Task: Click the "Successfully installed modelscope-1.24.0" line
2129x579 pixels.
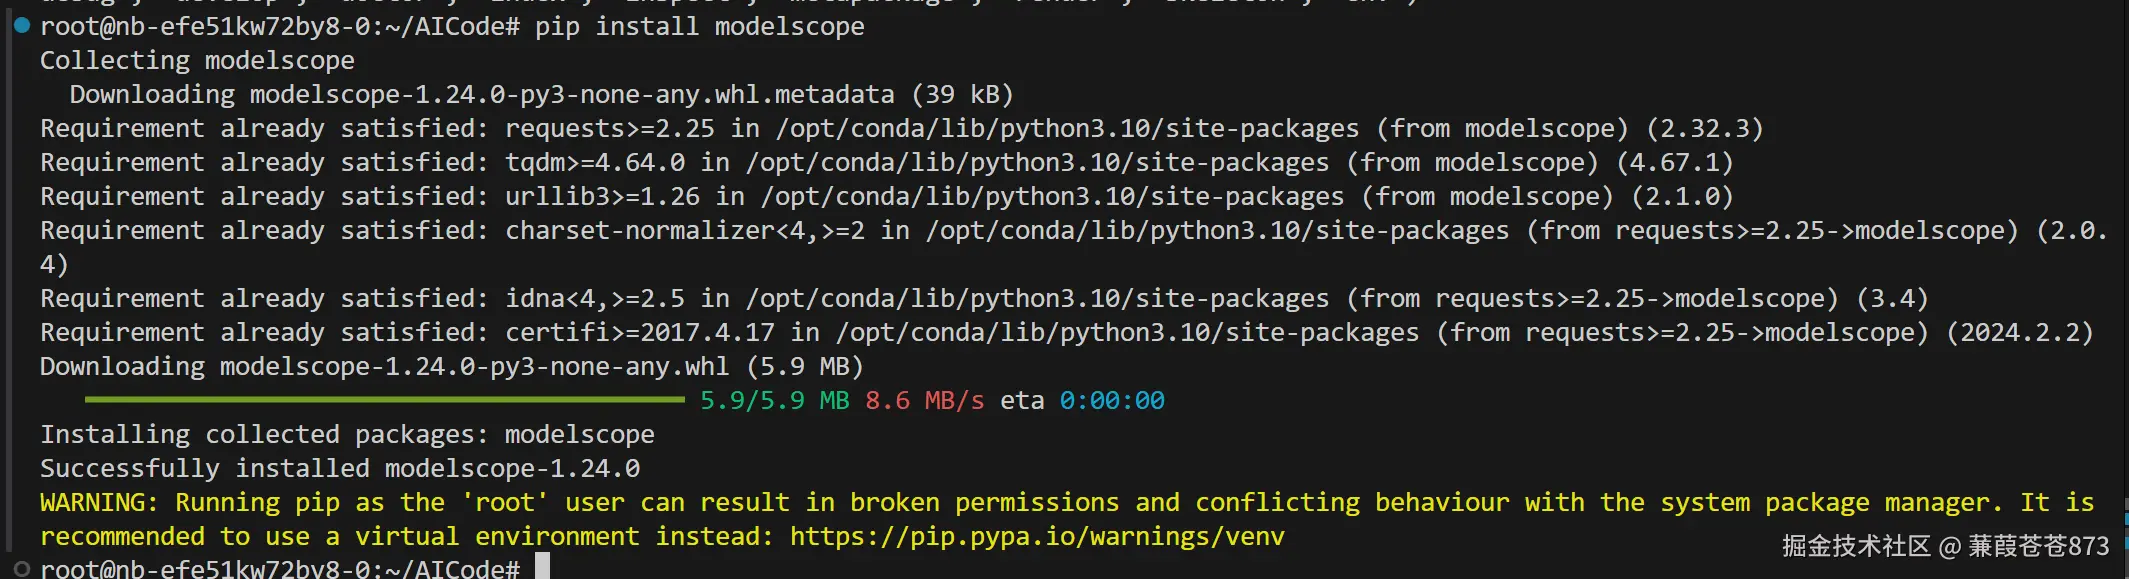Action: [x=340, y=469]
